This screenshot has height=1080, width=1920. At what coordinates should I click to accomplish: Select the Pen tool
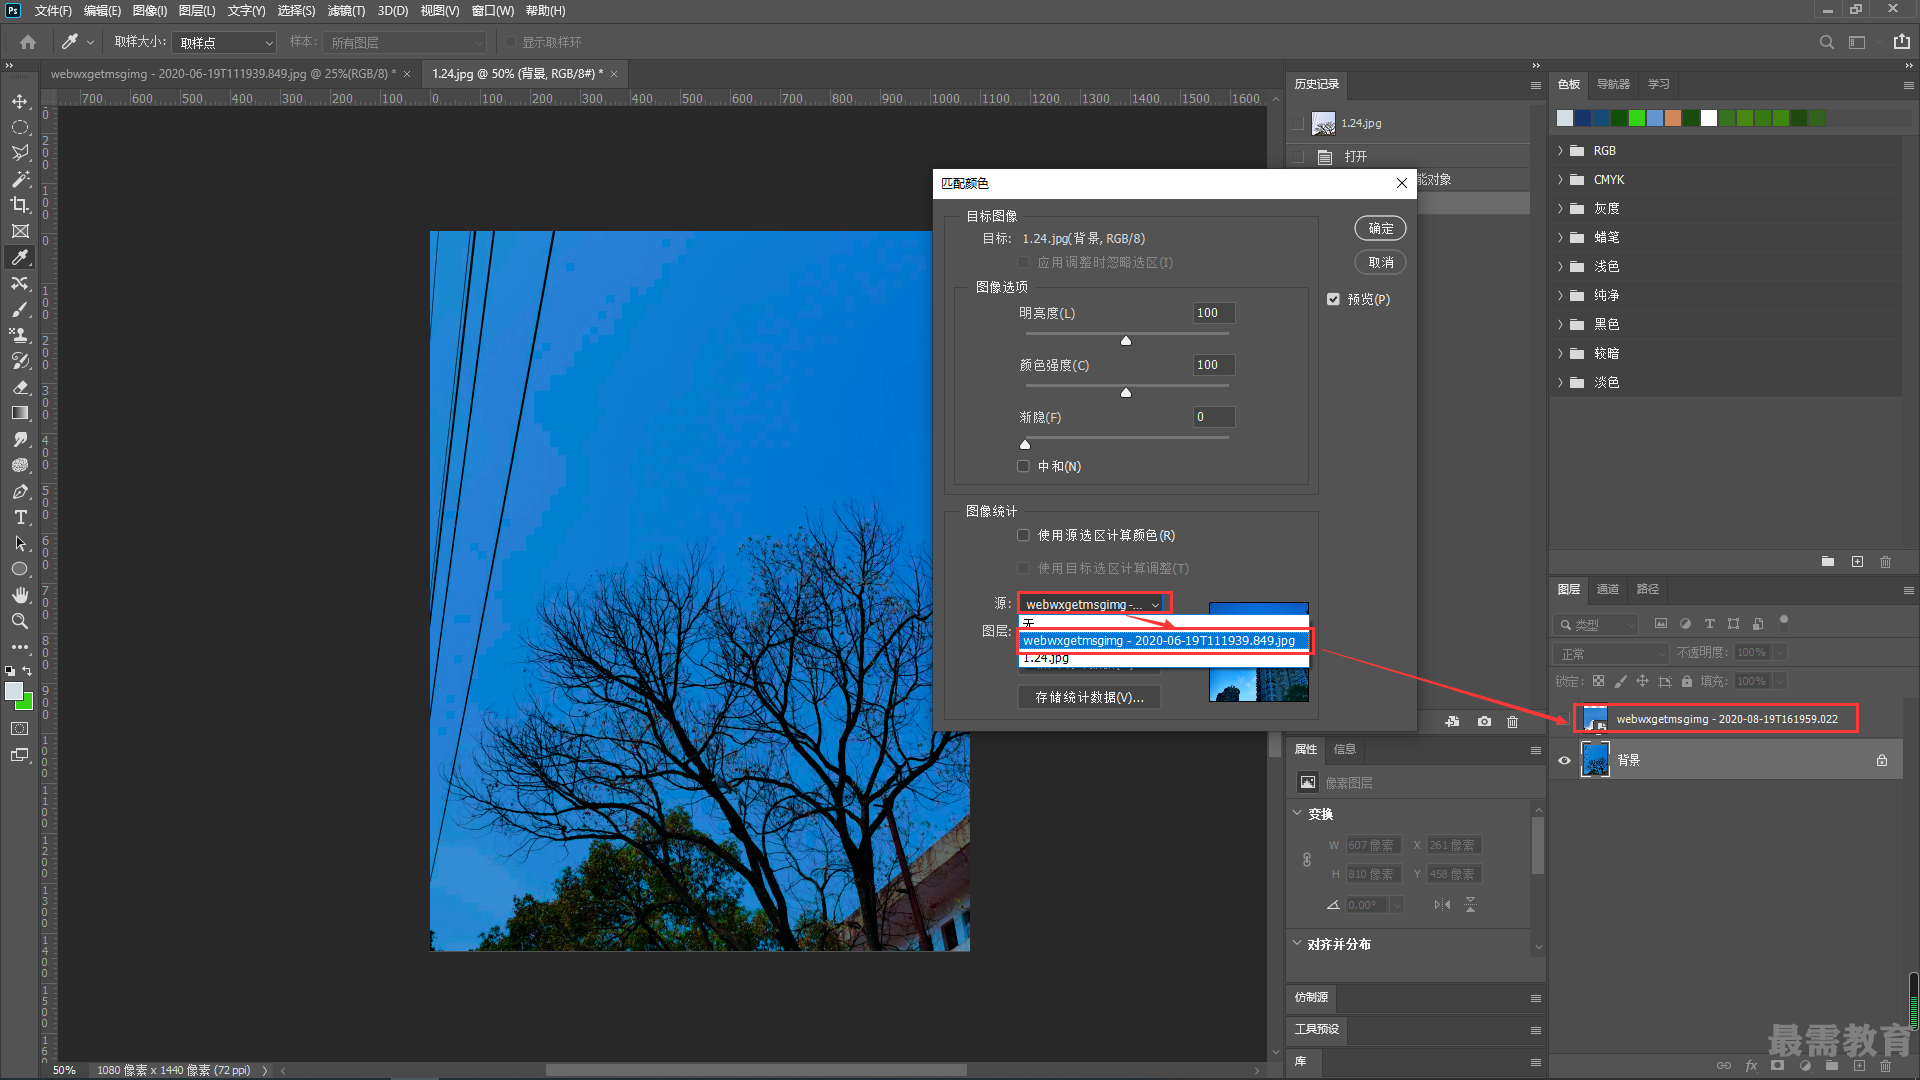pos(20,491)
